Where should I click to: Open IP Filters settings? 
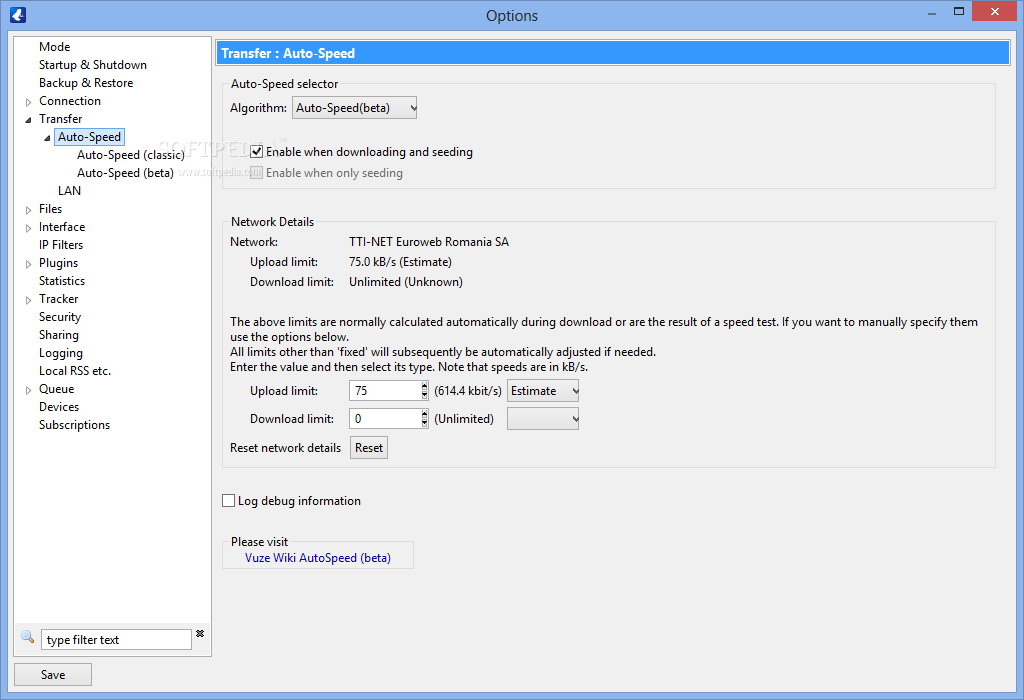tap(61, 245)
